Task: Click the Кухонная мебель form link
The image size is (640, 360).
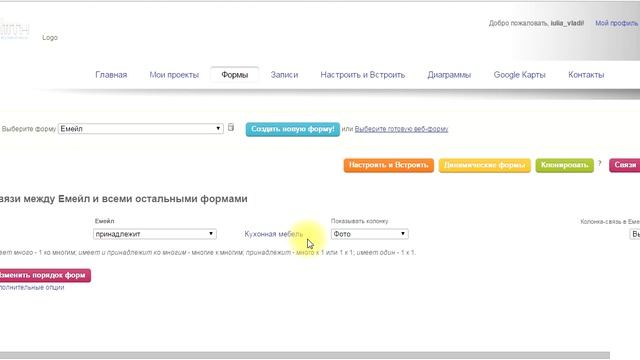Action: 274,234
